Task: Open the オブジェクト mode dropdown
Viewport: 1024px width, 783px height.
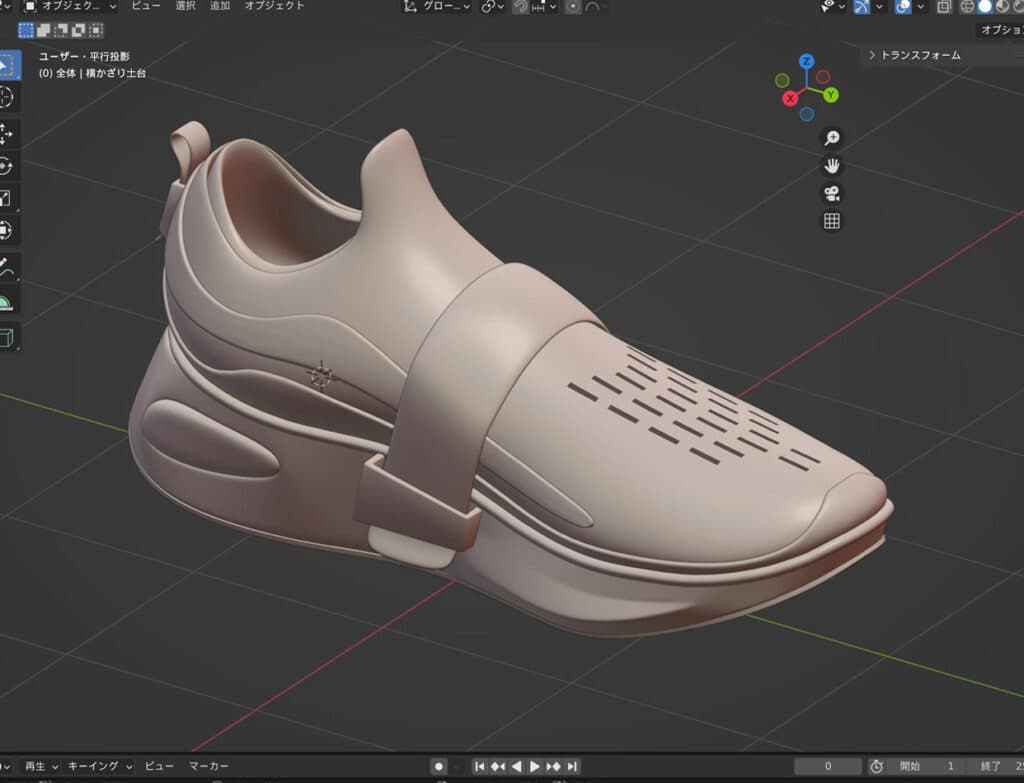Action: point(69,7)
